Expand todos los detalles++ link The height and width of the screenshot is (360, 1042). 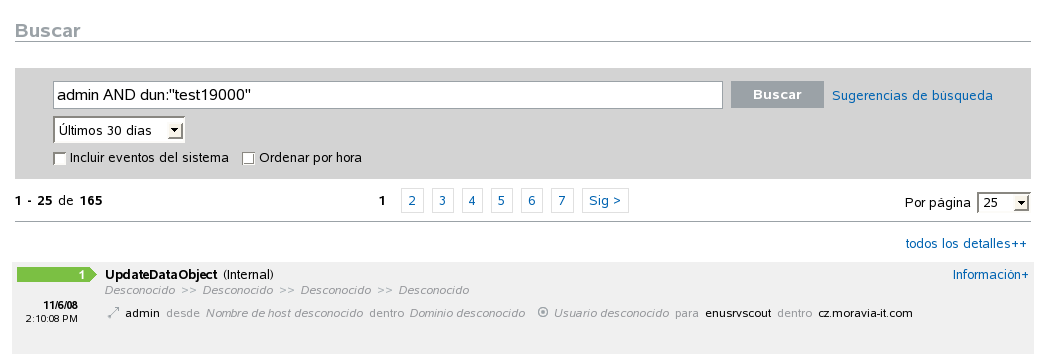click(966, 244)
